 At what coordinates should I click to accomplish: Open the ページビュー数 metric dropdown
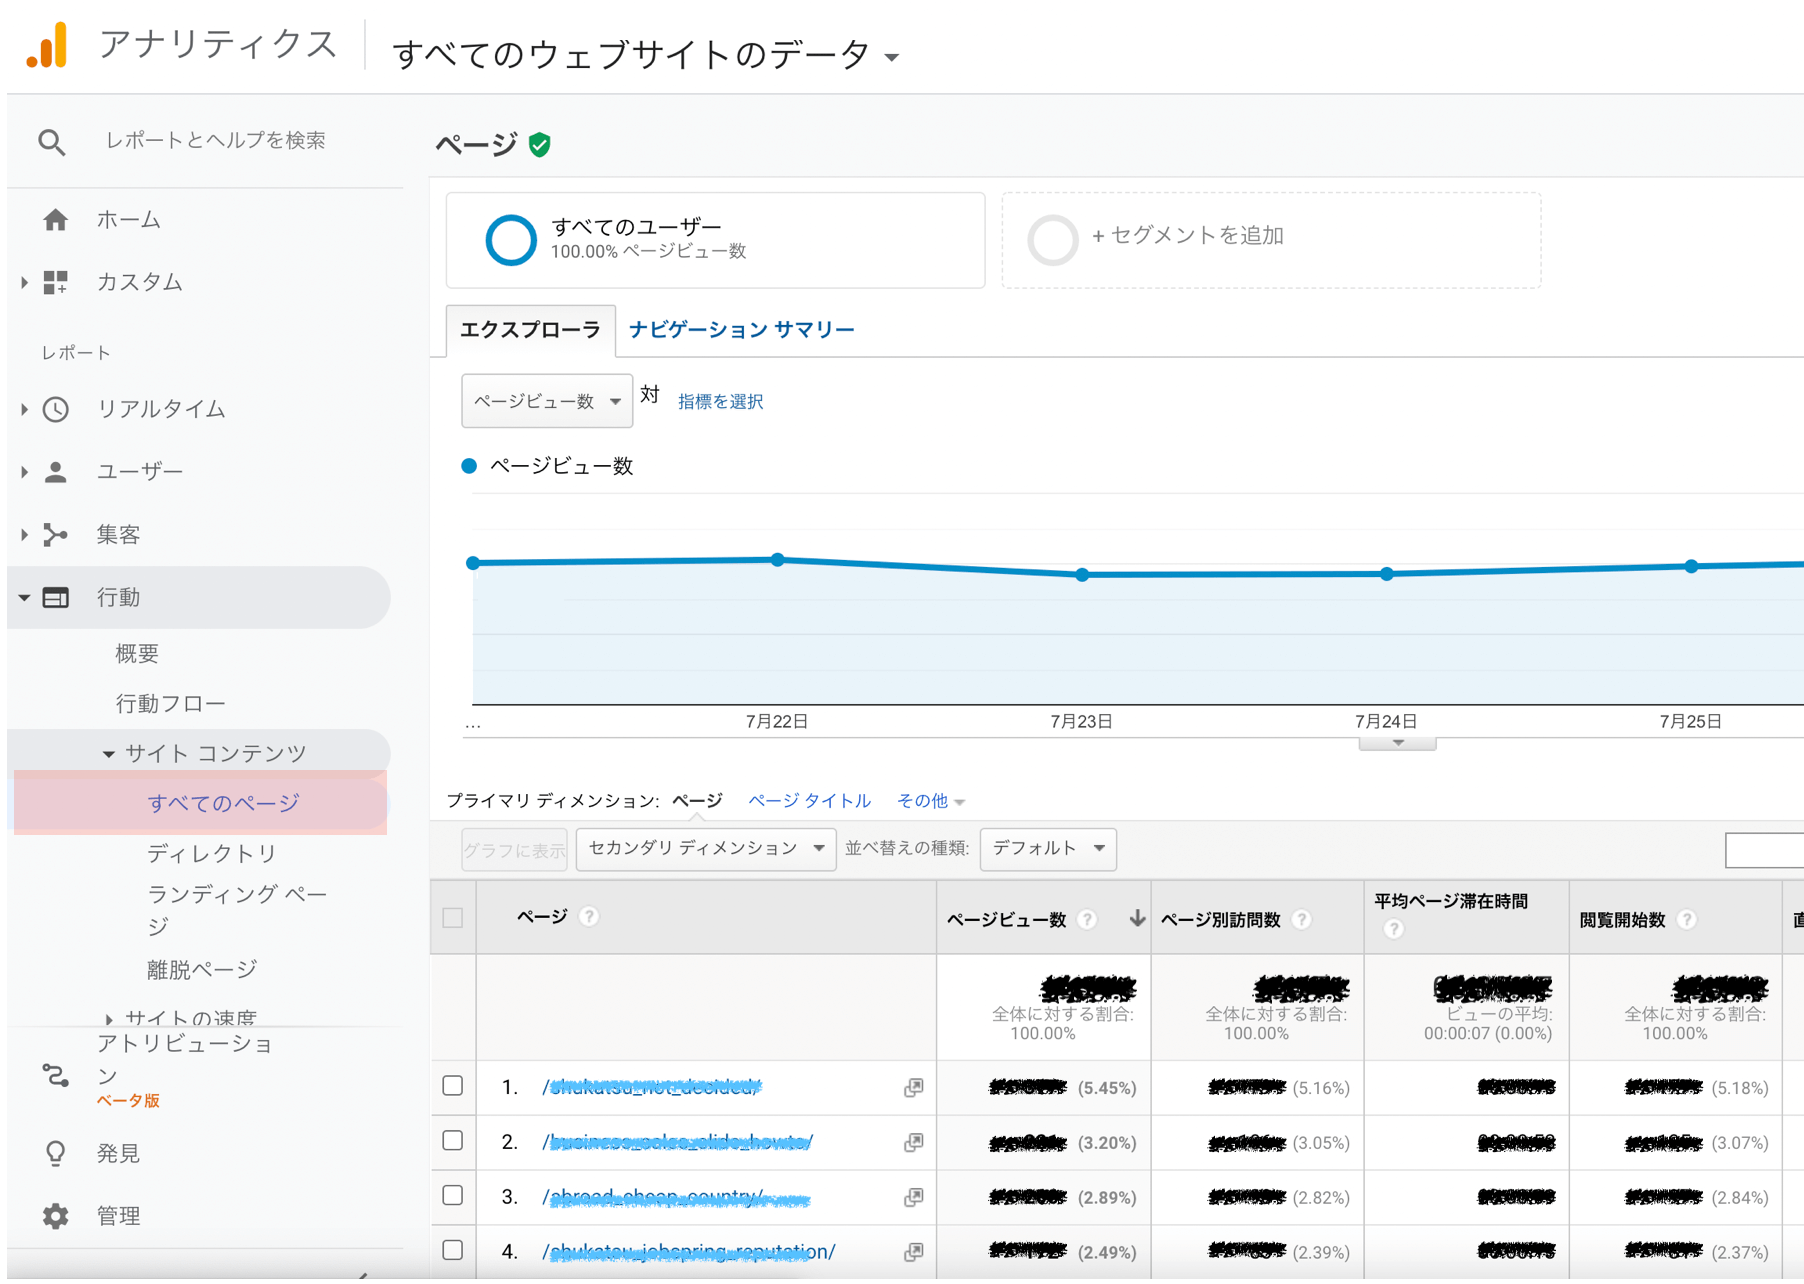[546, 400]
